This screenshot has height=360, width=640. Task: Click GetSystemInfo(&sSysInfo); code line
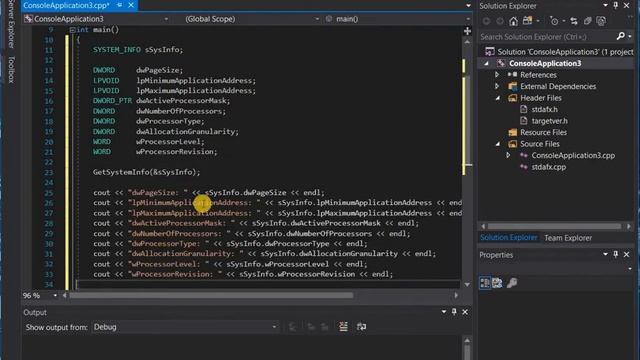pyautogui.click(x=147, y=172)
